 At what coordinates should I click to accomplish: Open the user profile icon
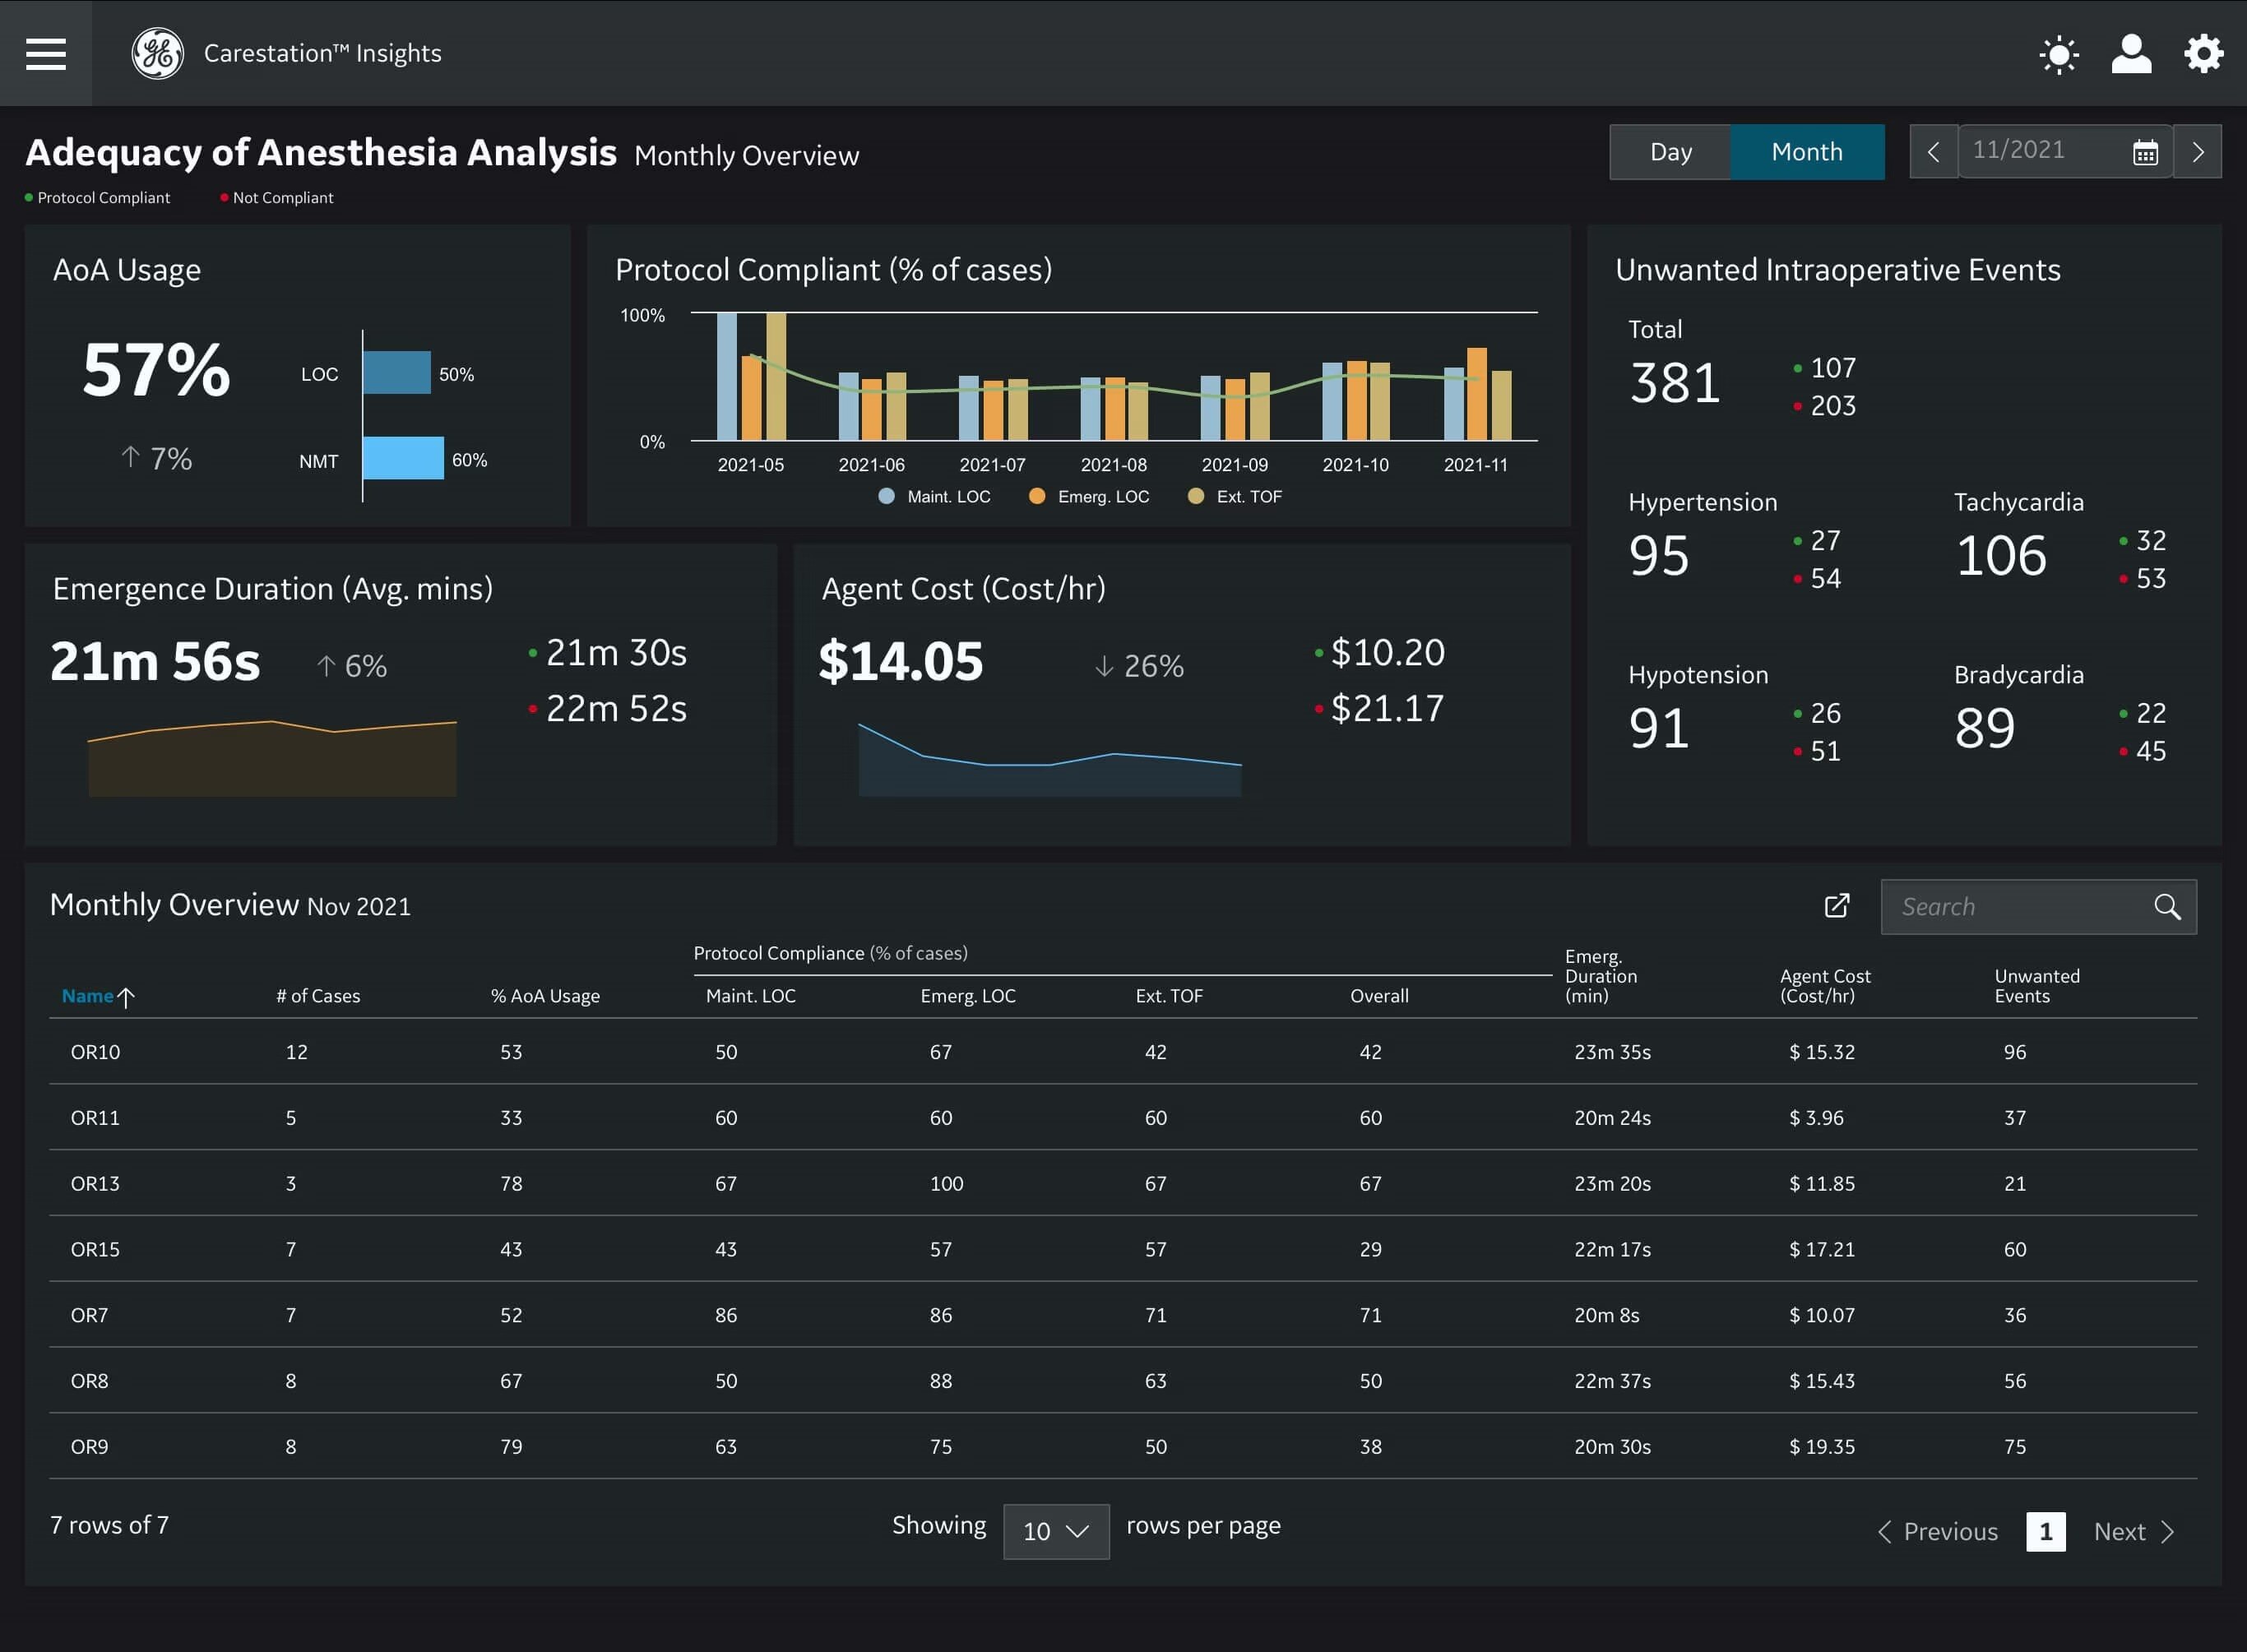tap(2131, 54)
